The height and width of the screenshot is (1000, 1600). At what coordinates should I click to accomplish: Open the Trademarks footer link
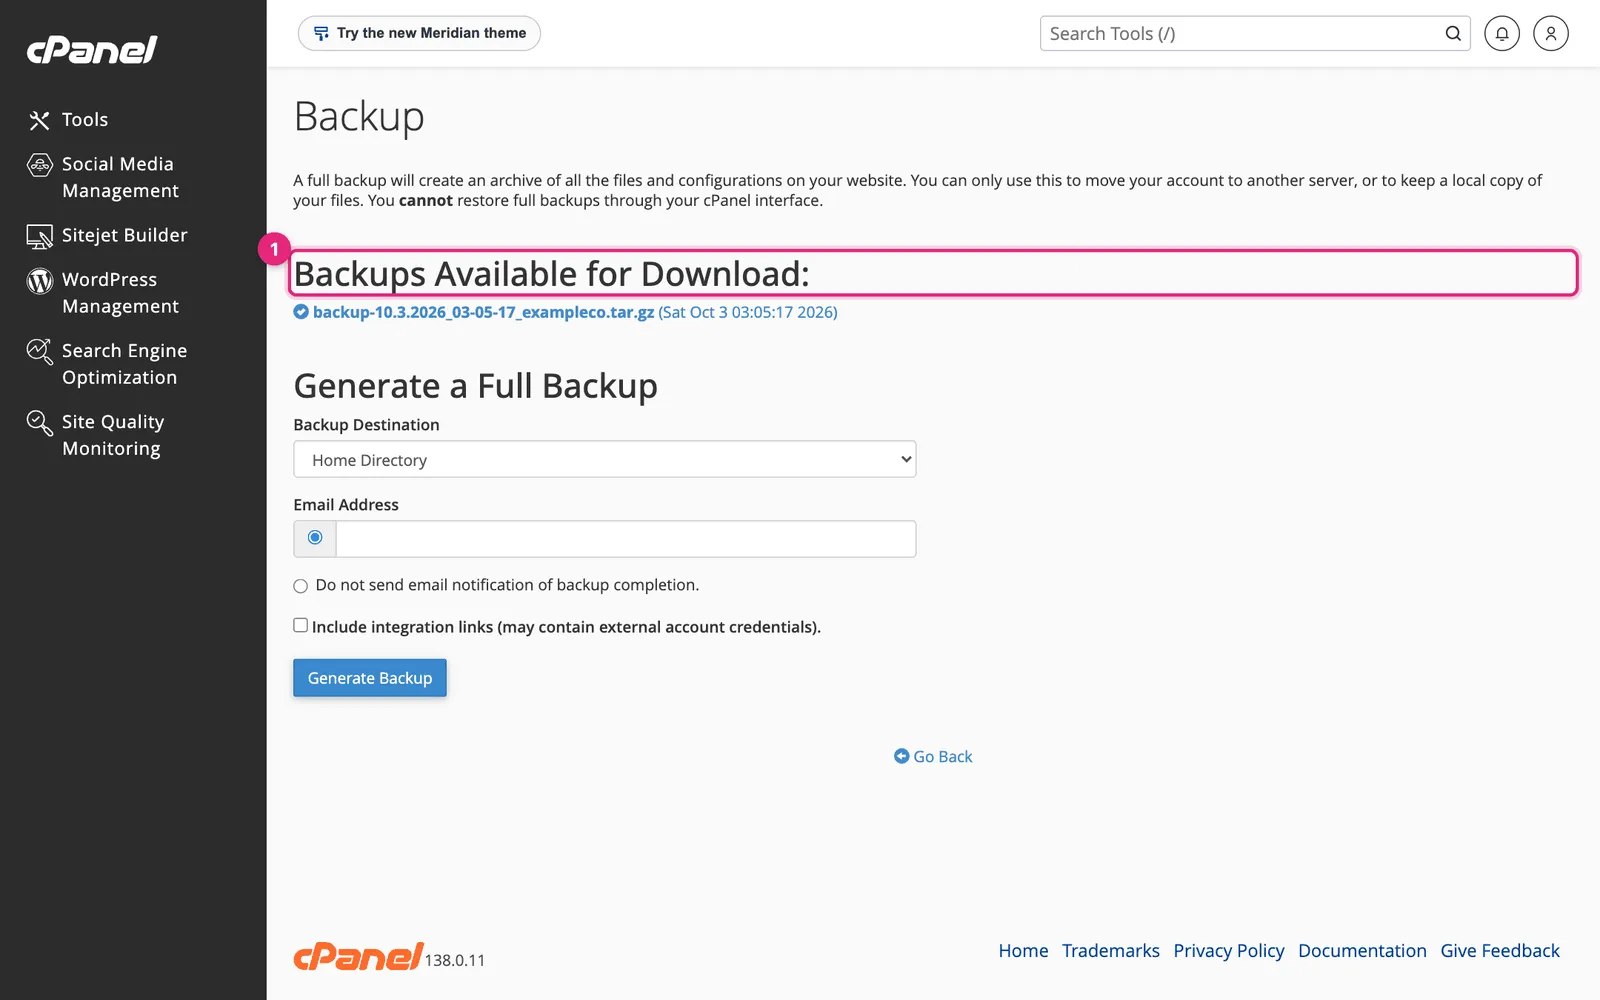coord(1111,951)
